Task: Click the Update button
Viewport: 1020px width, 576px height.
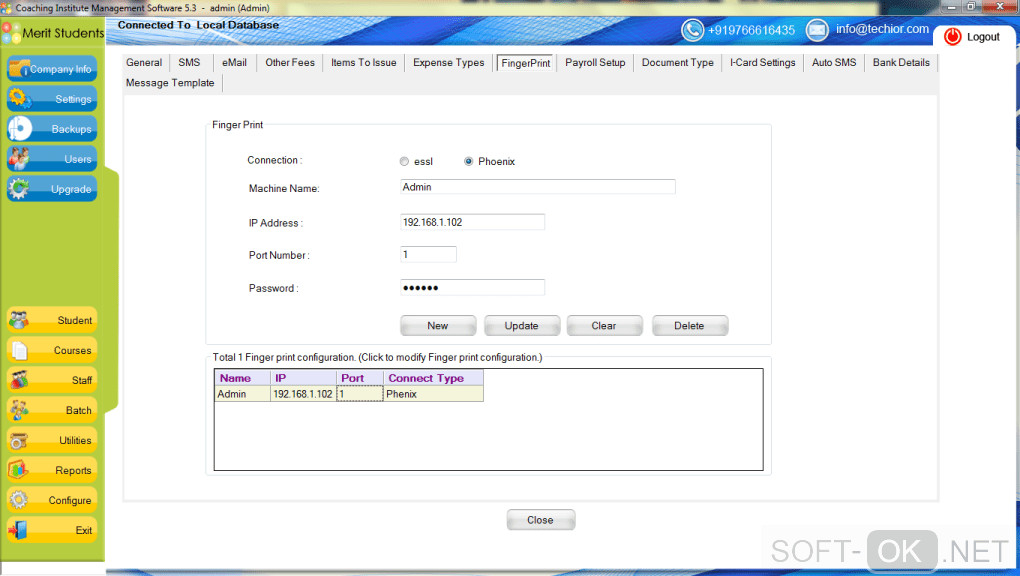Action: [x=522, y=325]
